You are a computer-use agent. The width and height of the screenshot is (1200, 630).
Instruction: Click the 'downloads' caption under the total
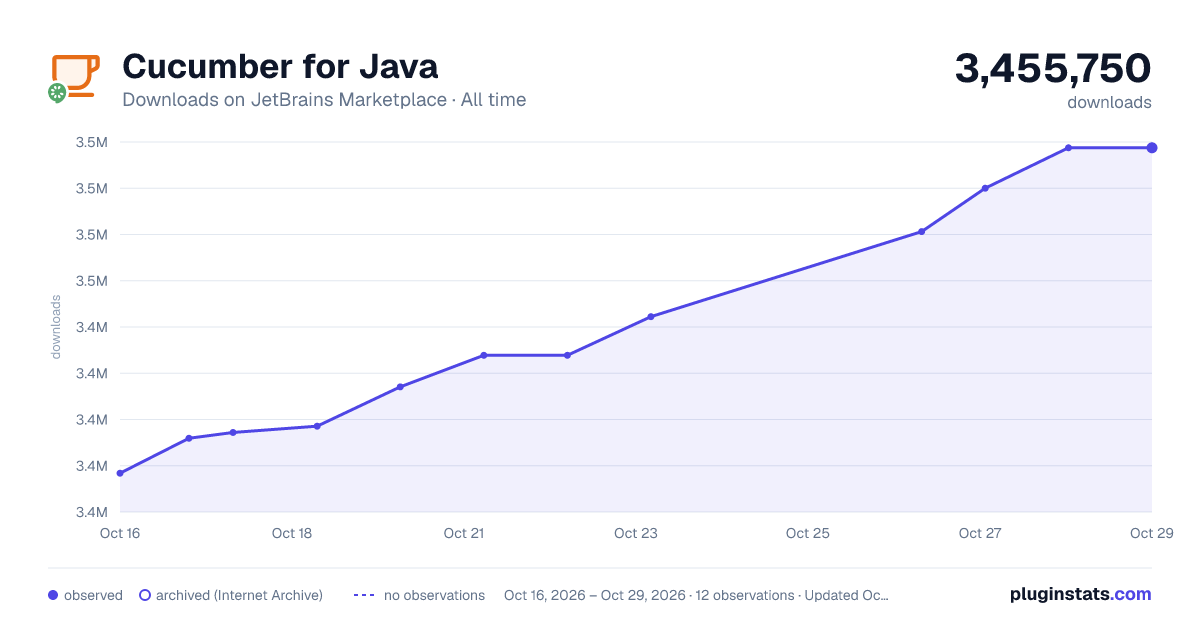pyautogui.click(x=1109, y=102)
